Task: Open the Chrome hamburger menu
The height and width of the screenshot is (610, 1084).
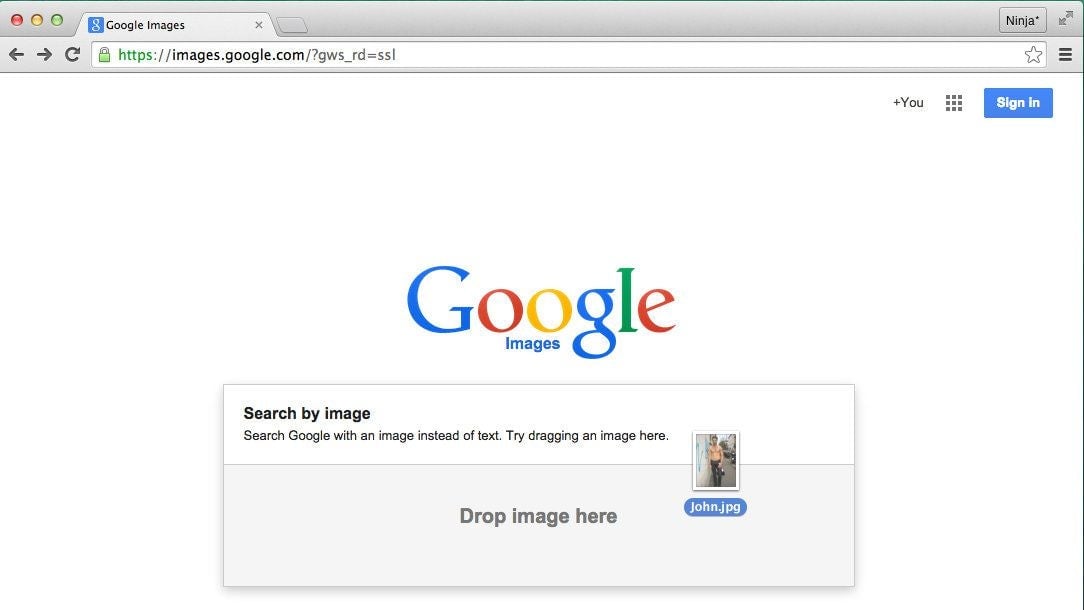Action: (x=1065, y=55)
